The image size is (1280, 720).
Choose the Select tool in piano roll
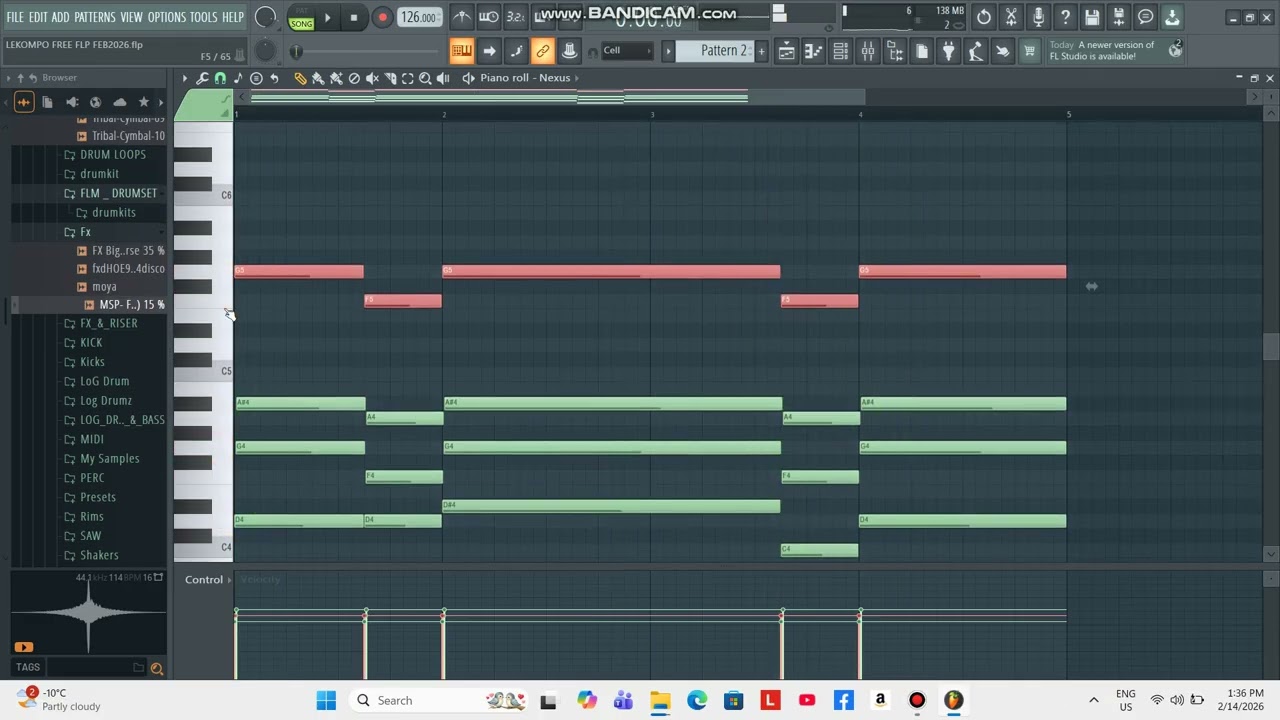pos(407,78)
